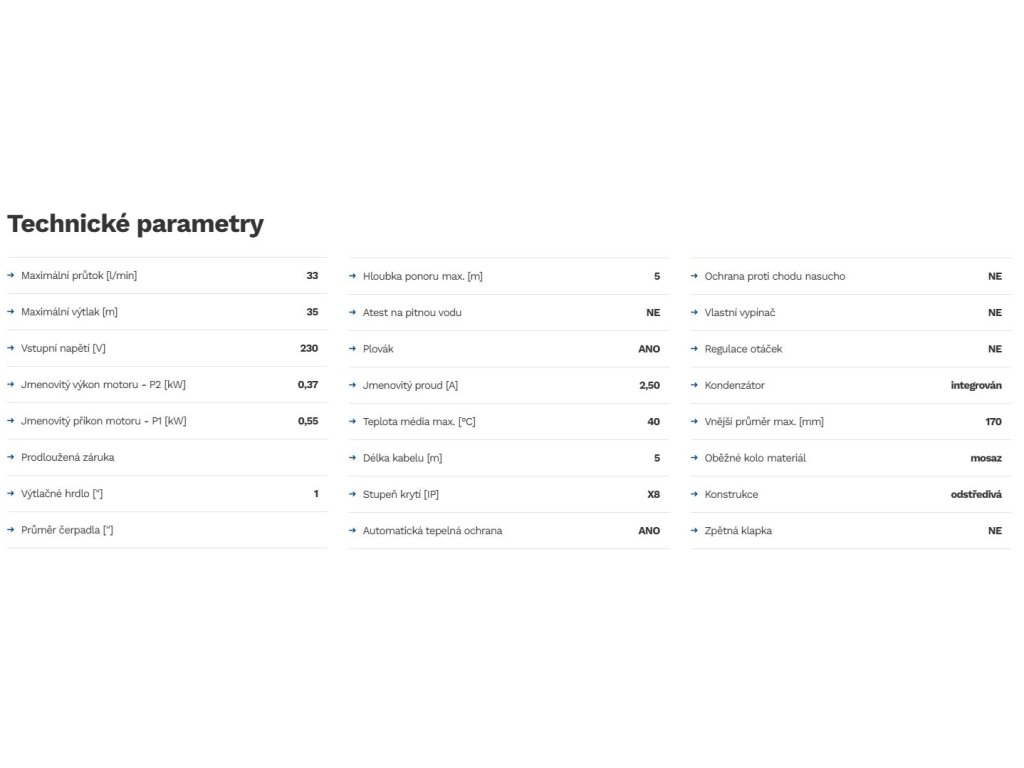Screen dimensions: 1024x768
Task: Click the Délka kabelu [m] label
Action: tap(402, 458)
